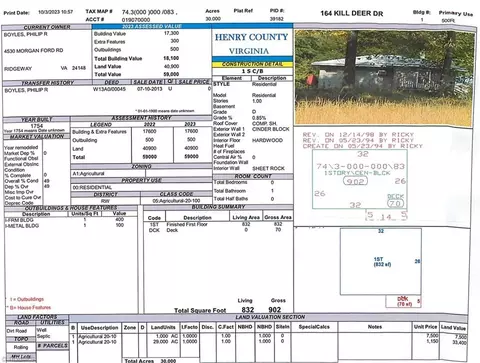Click the account number '019070000'
The image size is (480, 363).
coord(136,20)
